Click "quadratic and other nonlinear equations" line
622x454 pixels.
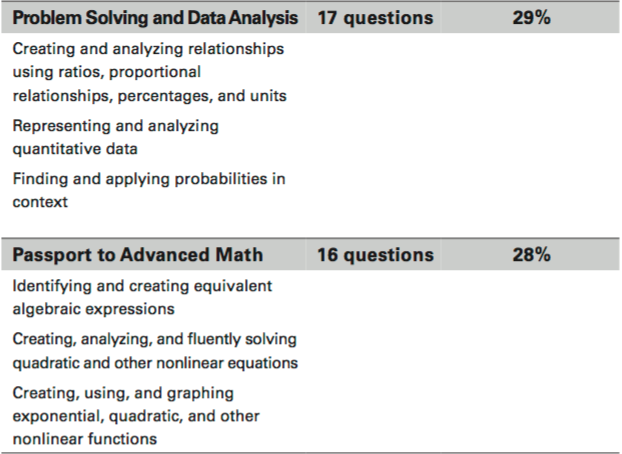point(155,362)
